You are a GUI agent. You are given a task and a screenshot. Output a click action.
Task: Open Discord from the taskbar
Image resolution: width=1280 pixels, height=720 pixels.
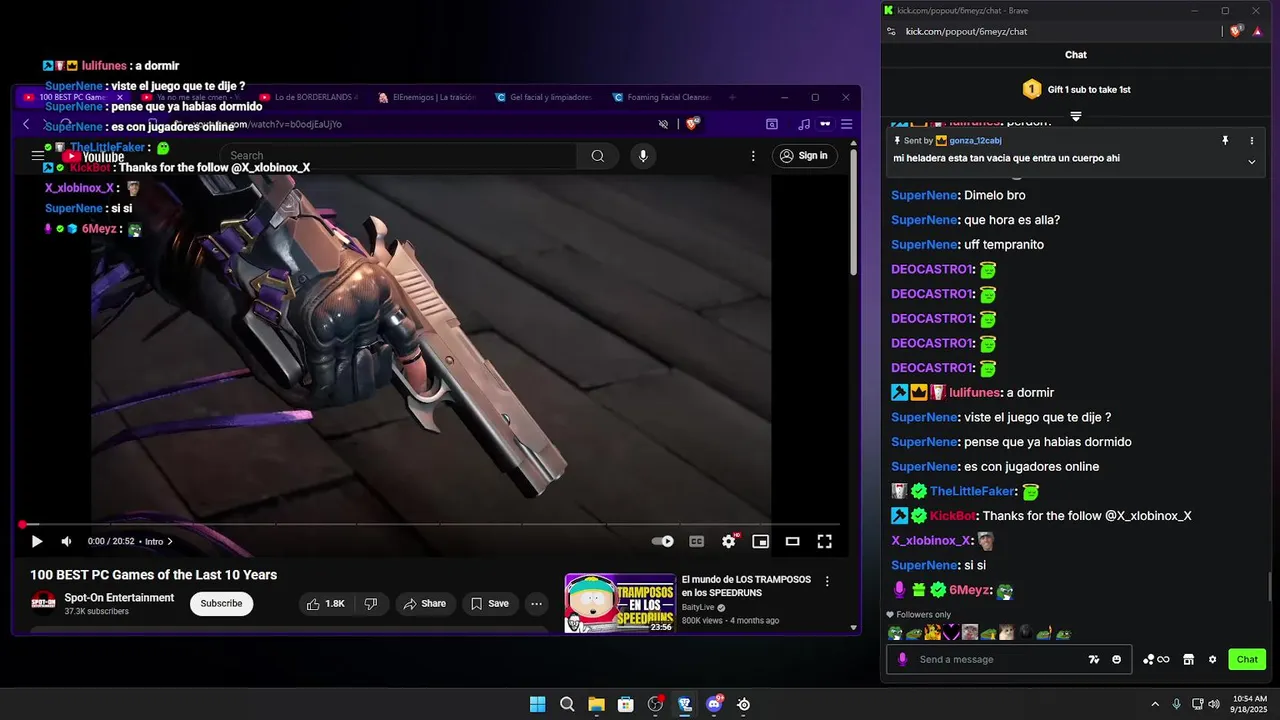click(x=714, y=704)
